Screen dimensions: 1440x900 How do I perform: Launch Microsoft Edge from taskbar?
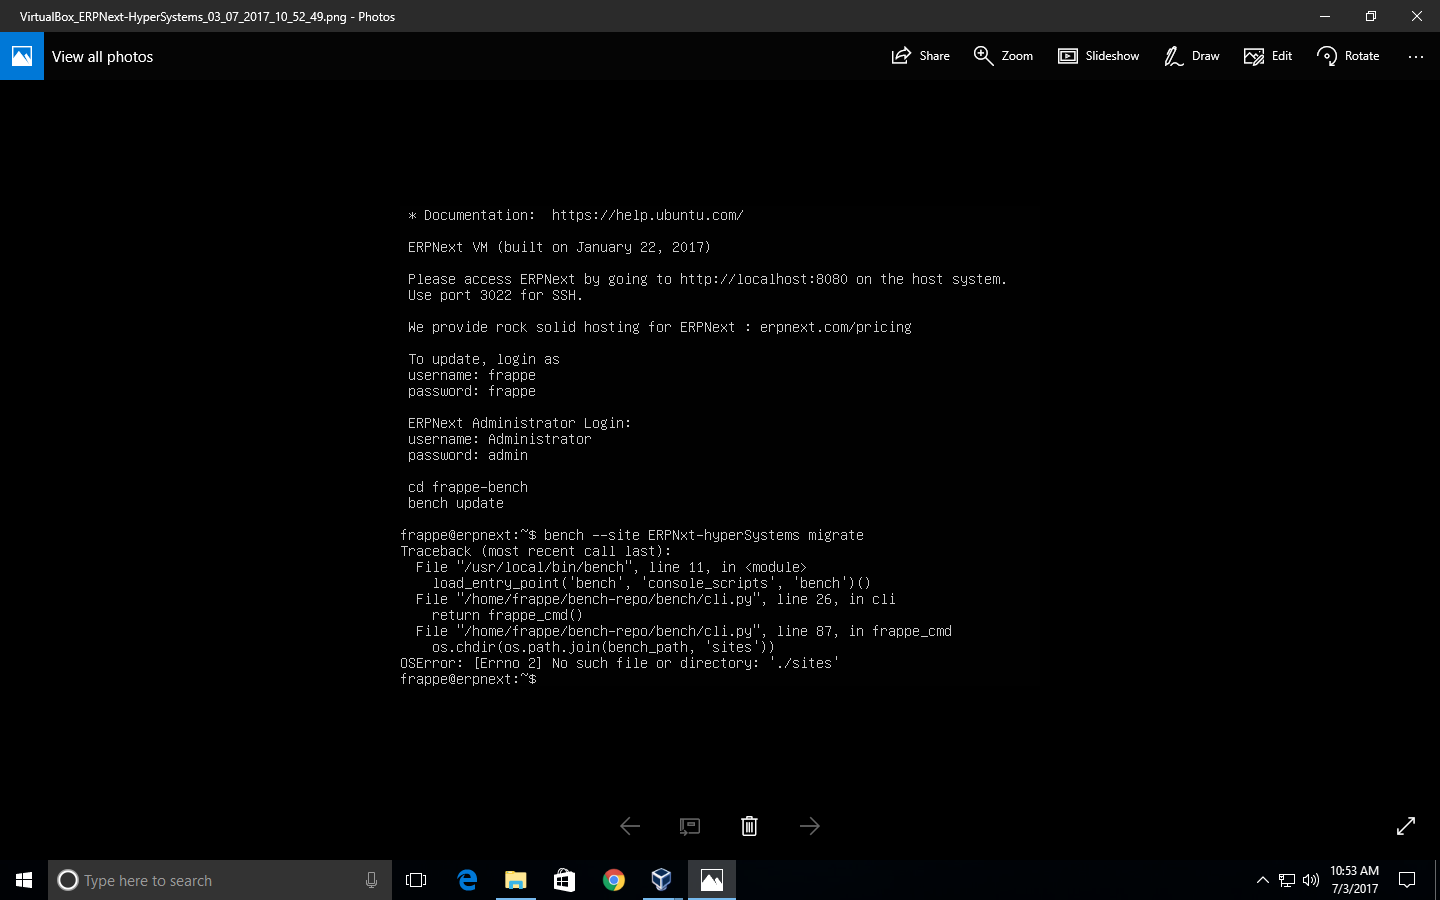pyautogui.click(x=467, y=880)
